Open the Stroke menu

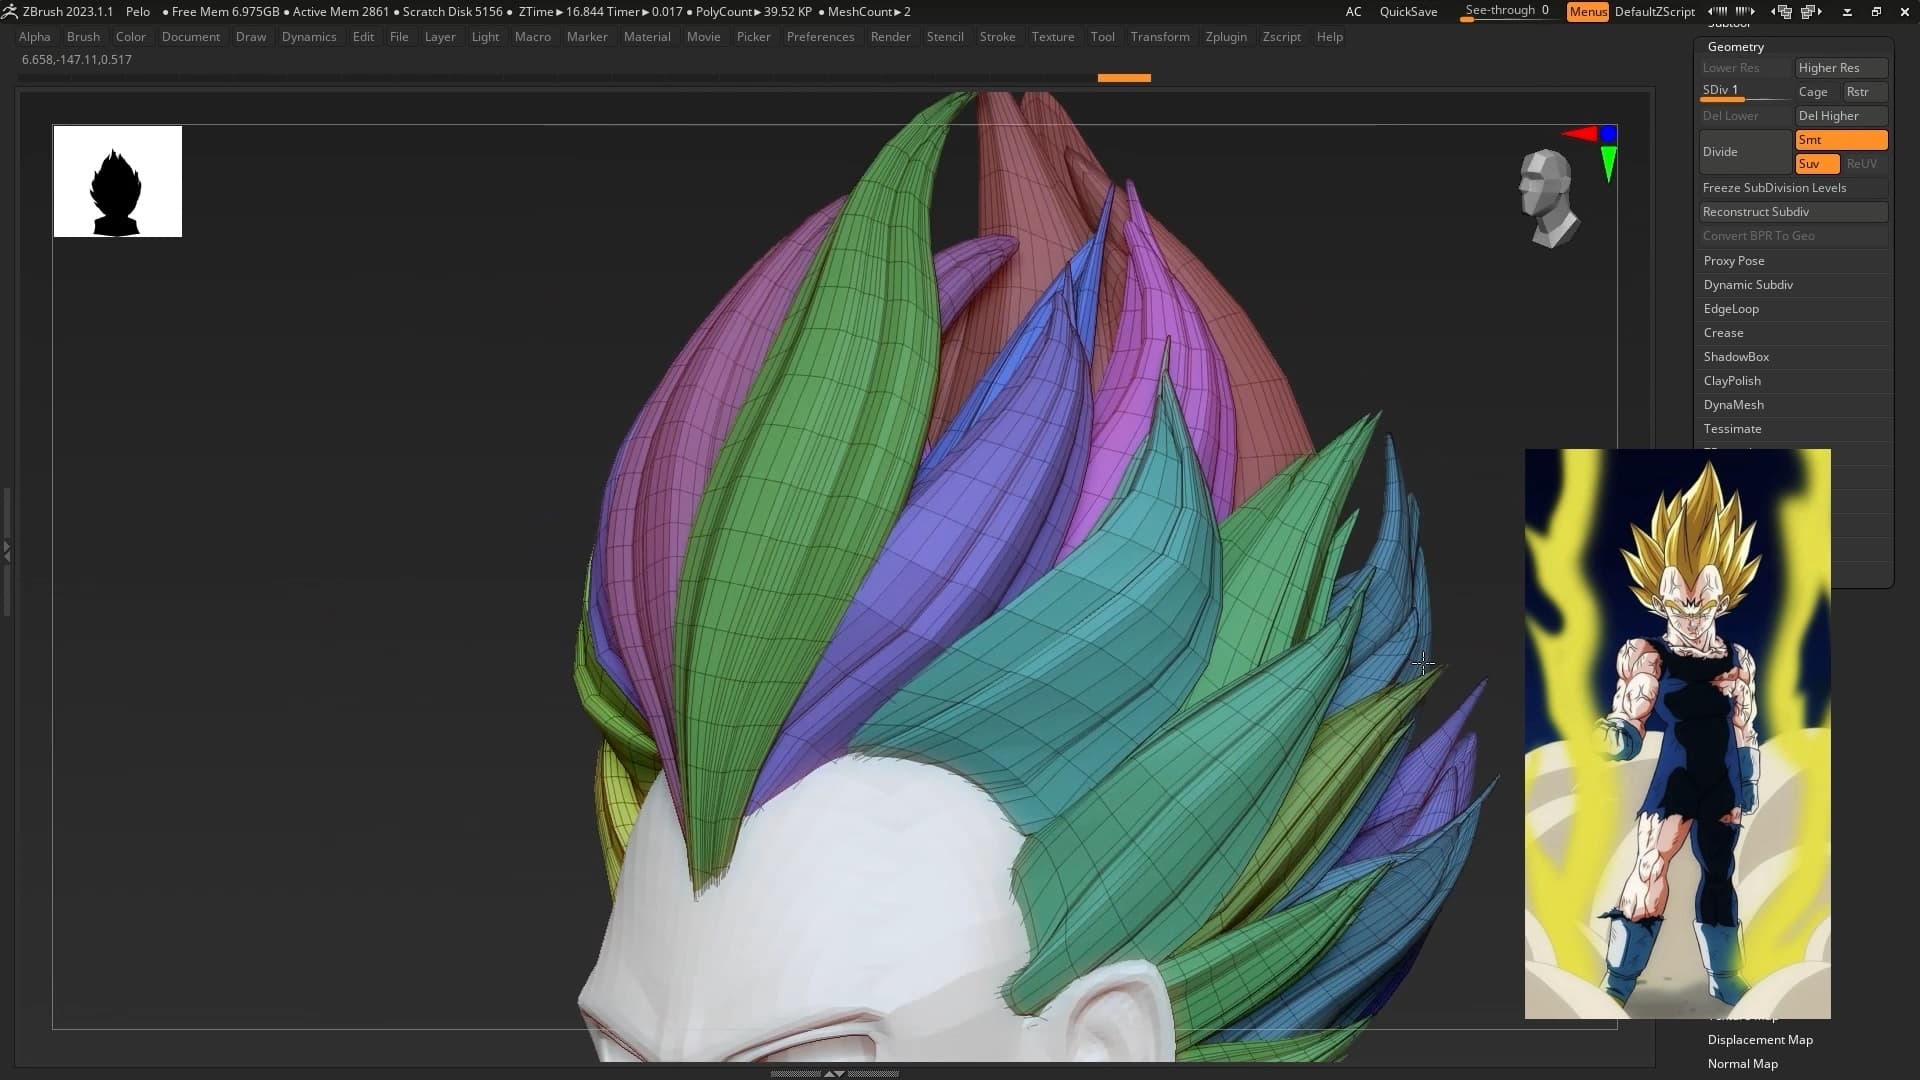pyautogui.click(x=997, y=37)
